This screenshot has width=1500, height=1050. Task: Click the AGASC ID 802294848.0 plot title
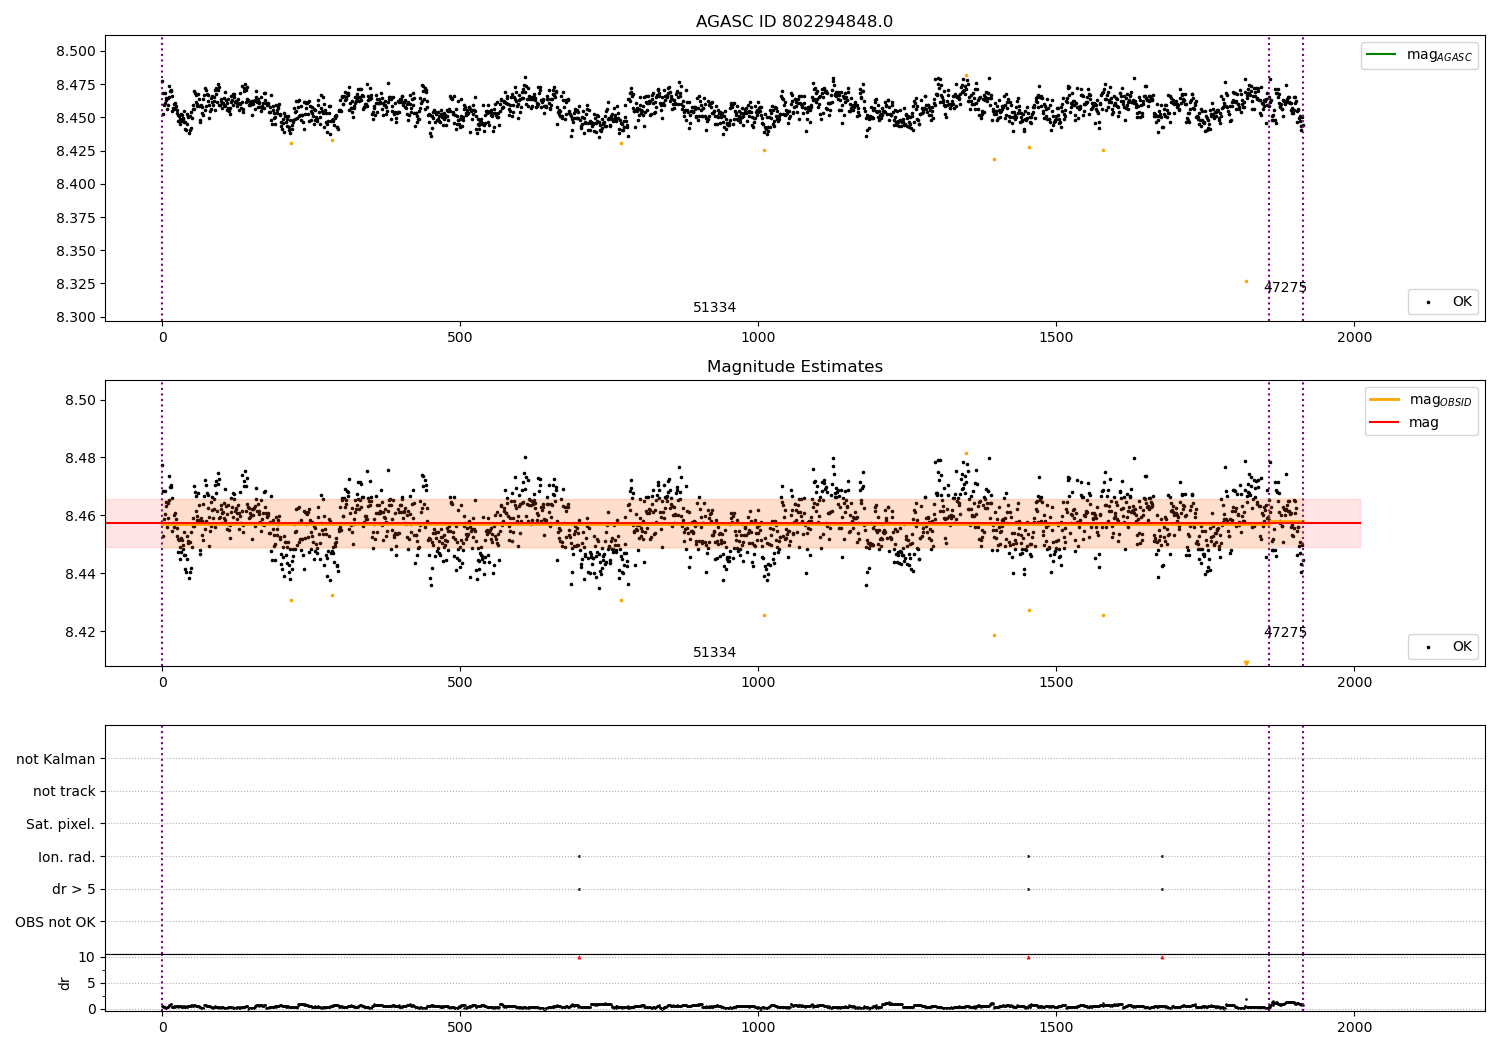click(x=794, y=22)
